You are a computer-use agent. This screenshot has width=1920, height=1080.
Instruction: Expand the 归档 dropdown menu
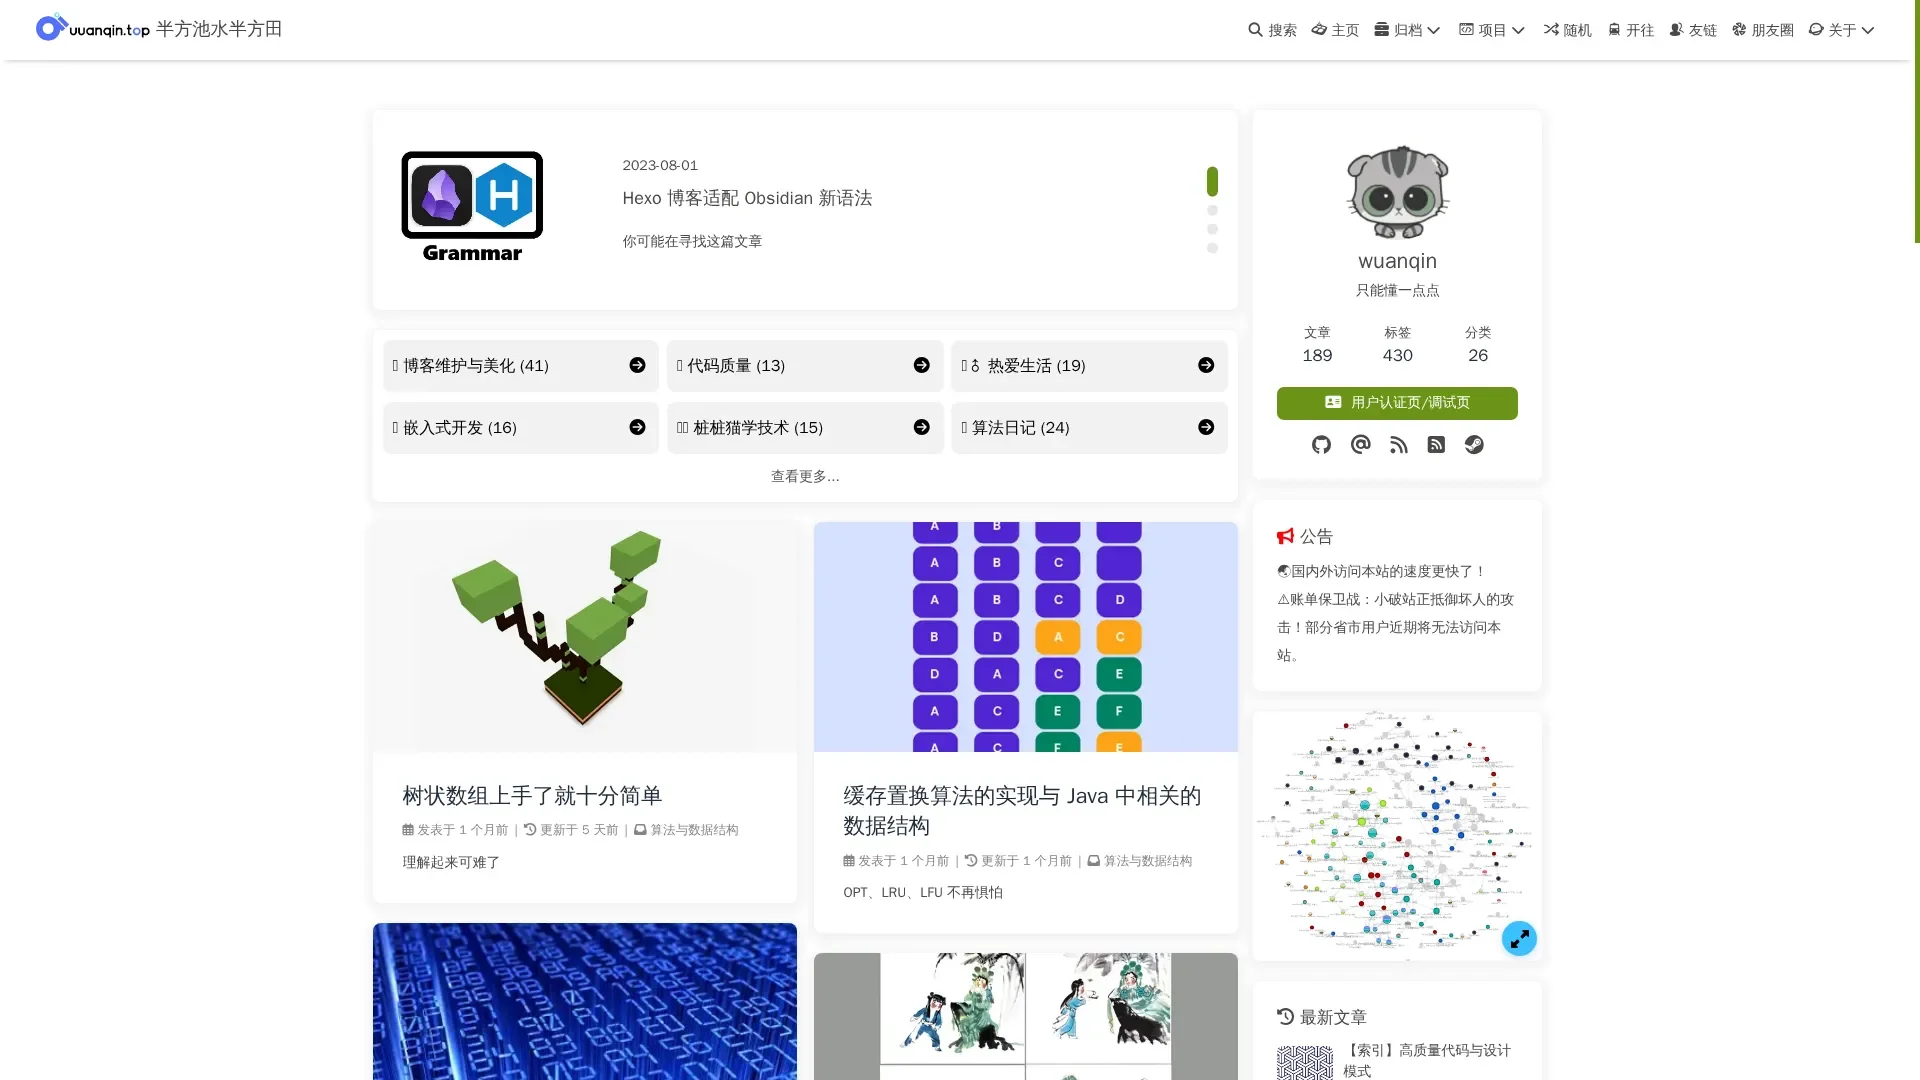(1407, 30)
